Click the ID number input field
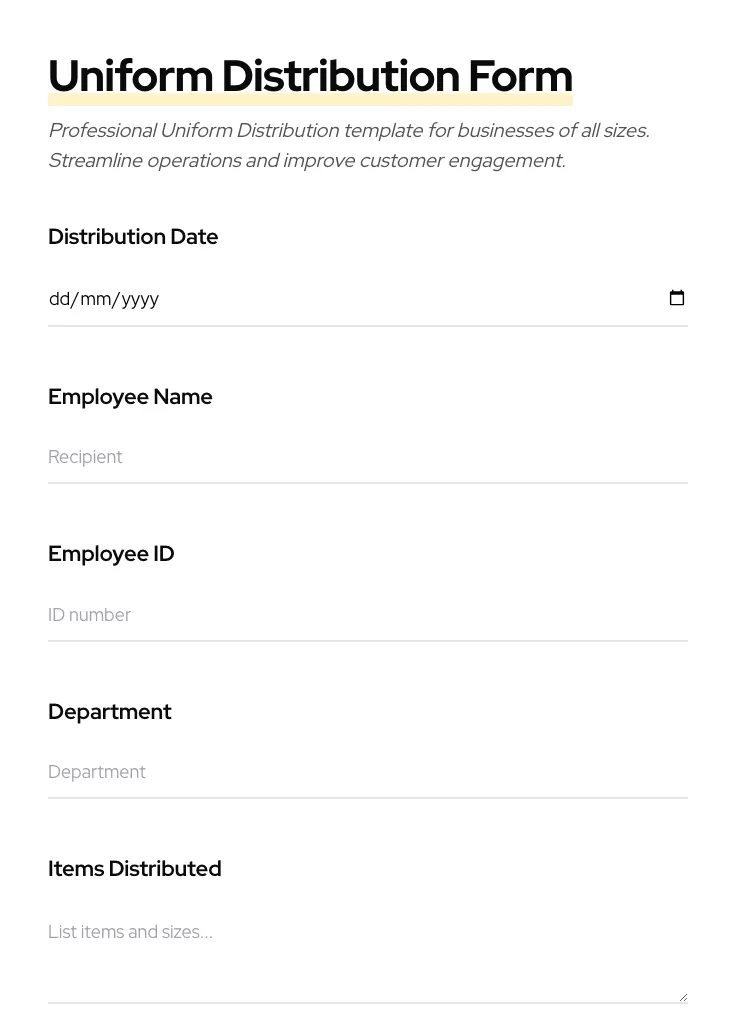 [367, 615]
